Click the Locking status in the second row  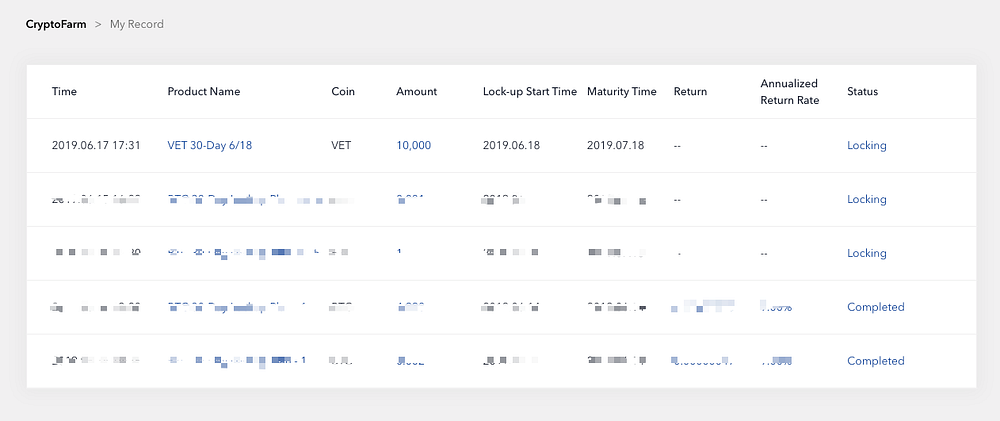pos(867,200)
